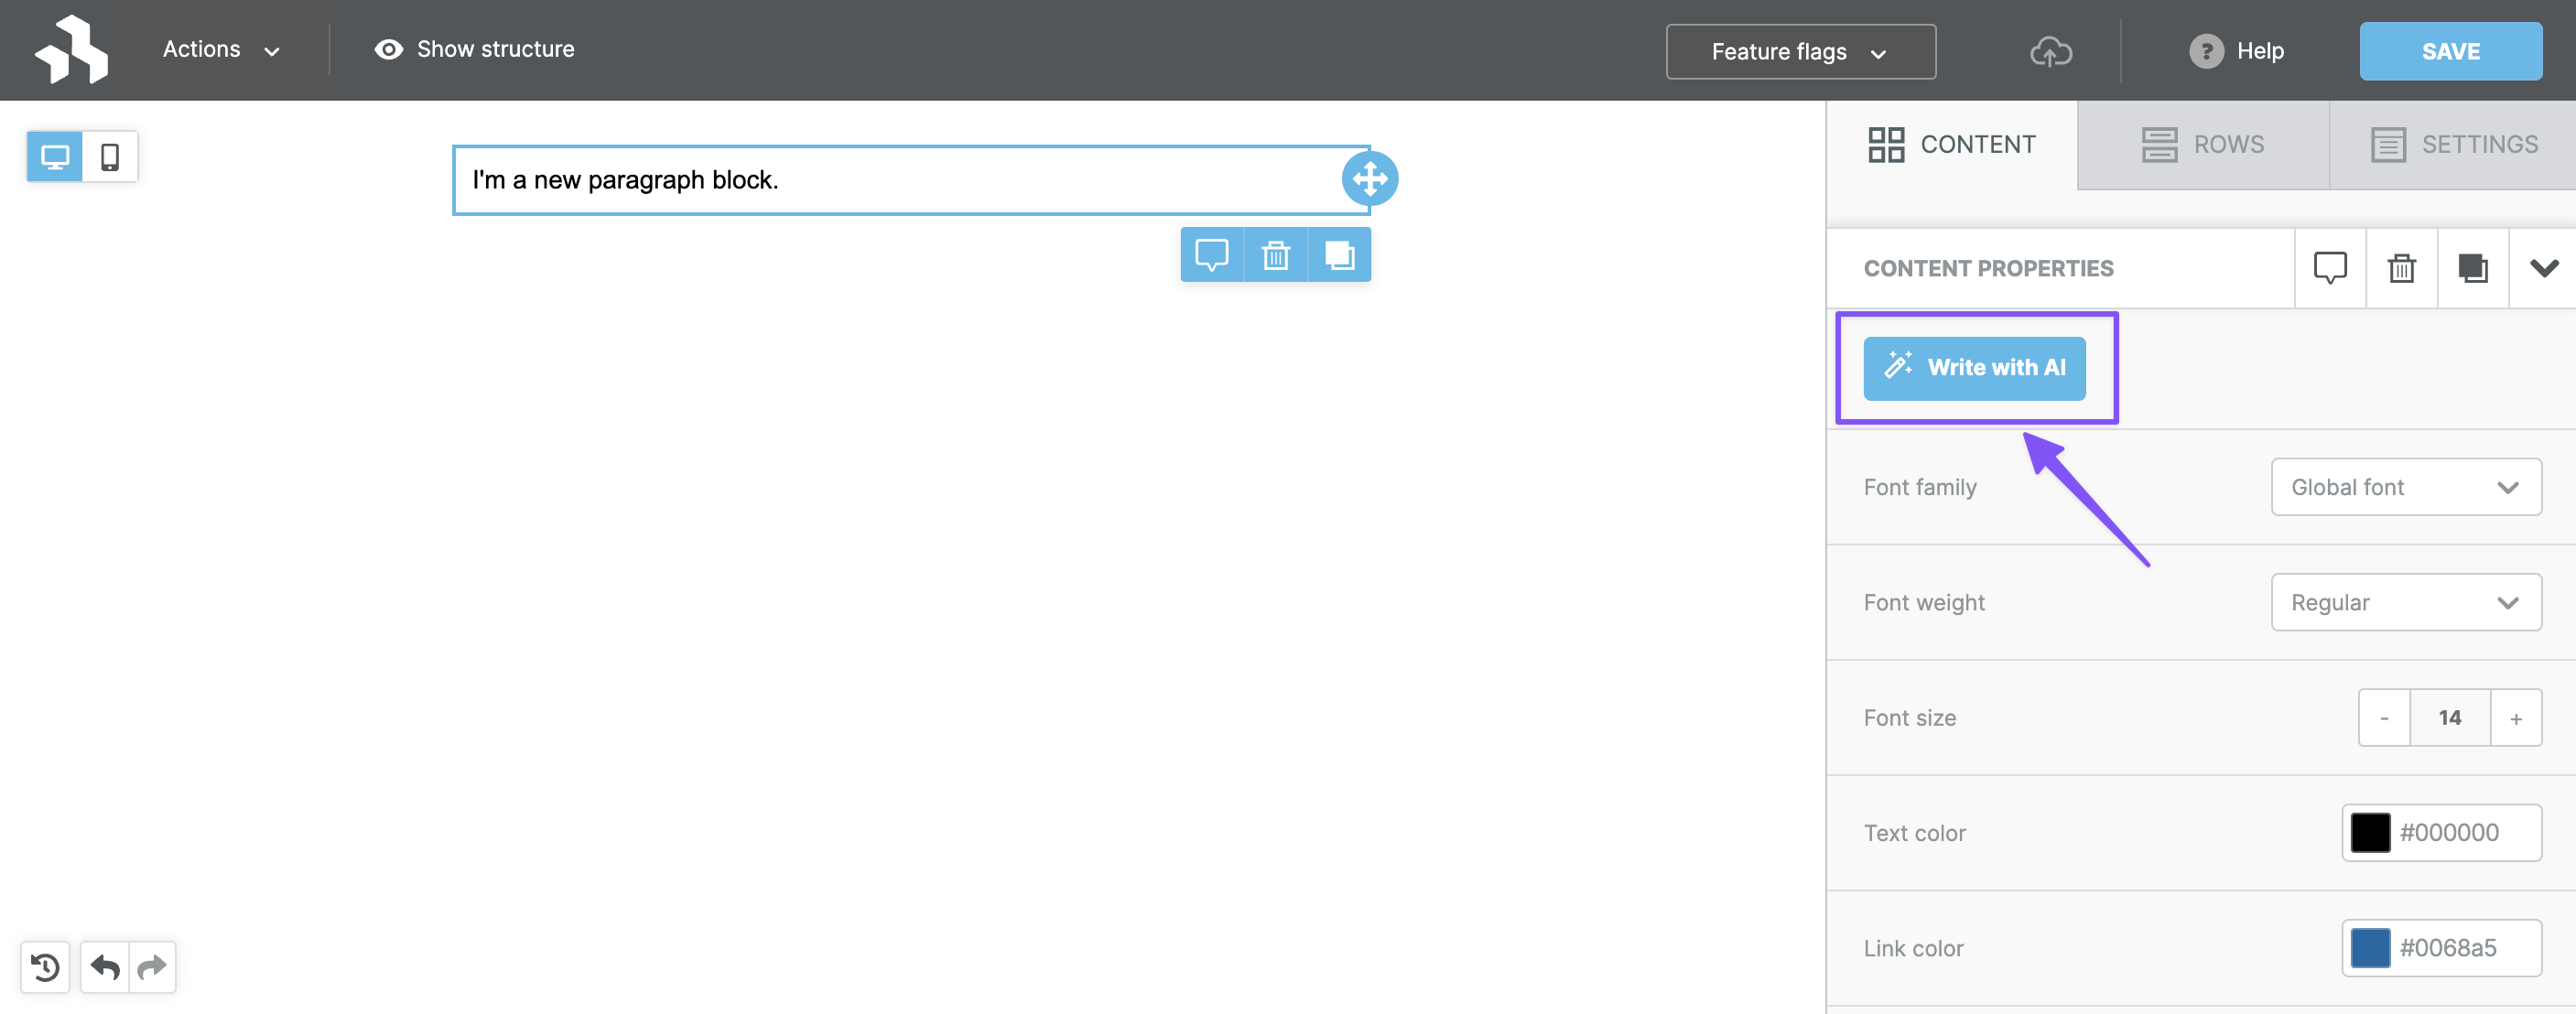Increase Font size with plus stepper

click(2517, 717)
